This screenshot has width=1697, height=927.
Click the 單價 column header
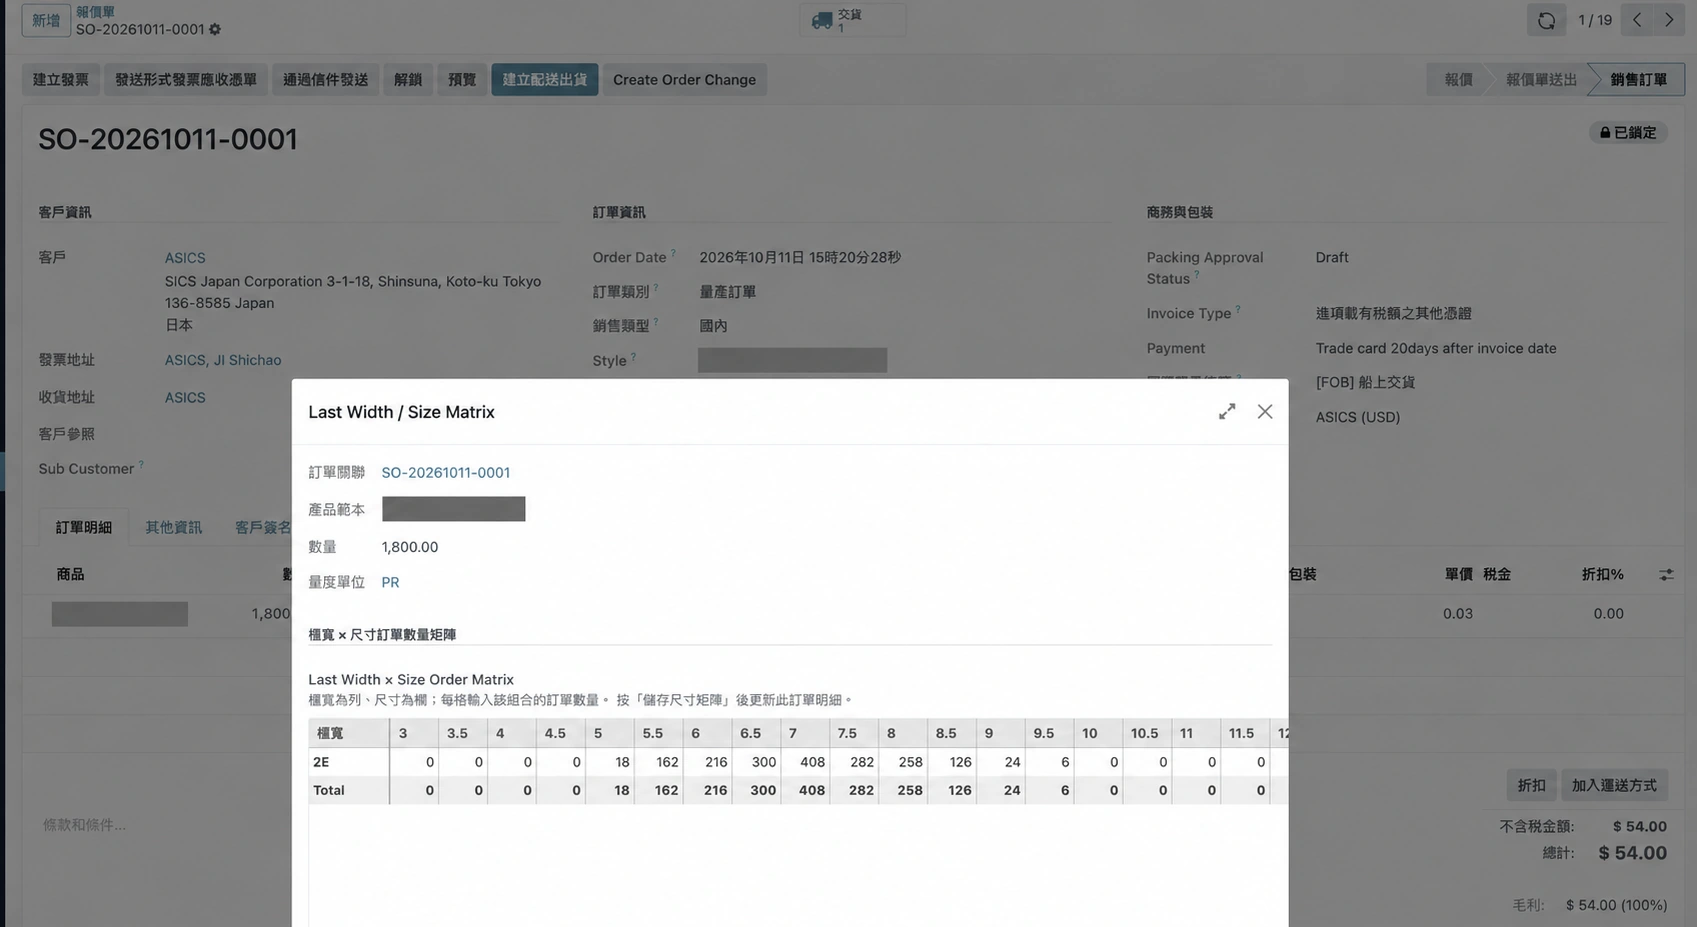pos(1458,575)
